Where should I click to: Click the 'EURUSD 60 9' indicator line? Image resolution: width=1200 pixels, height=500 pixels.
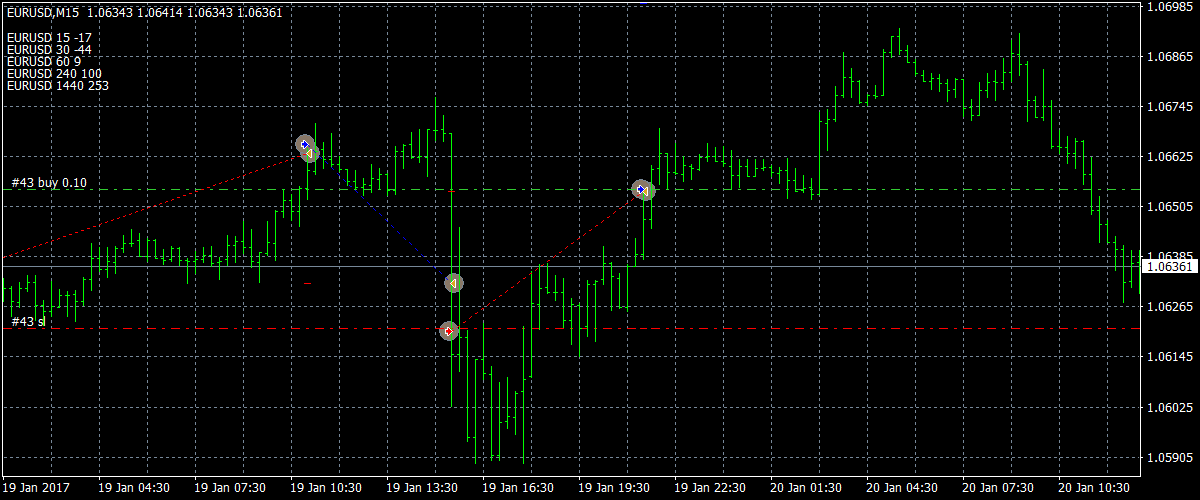[43, 62]
